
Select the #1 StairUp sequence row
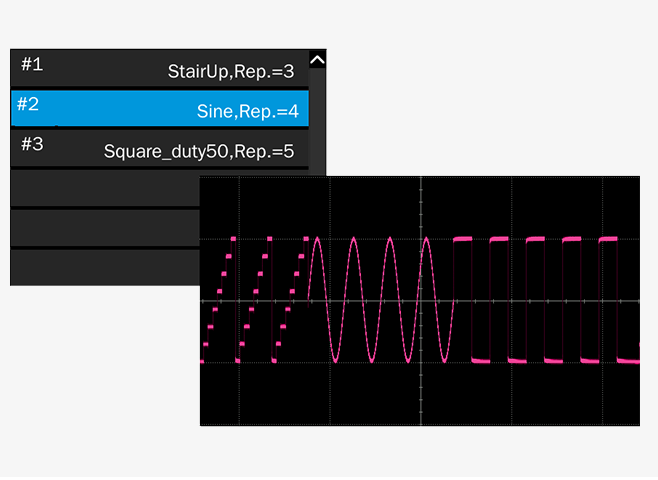point(160,68)
